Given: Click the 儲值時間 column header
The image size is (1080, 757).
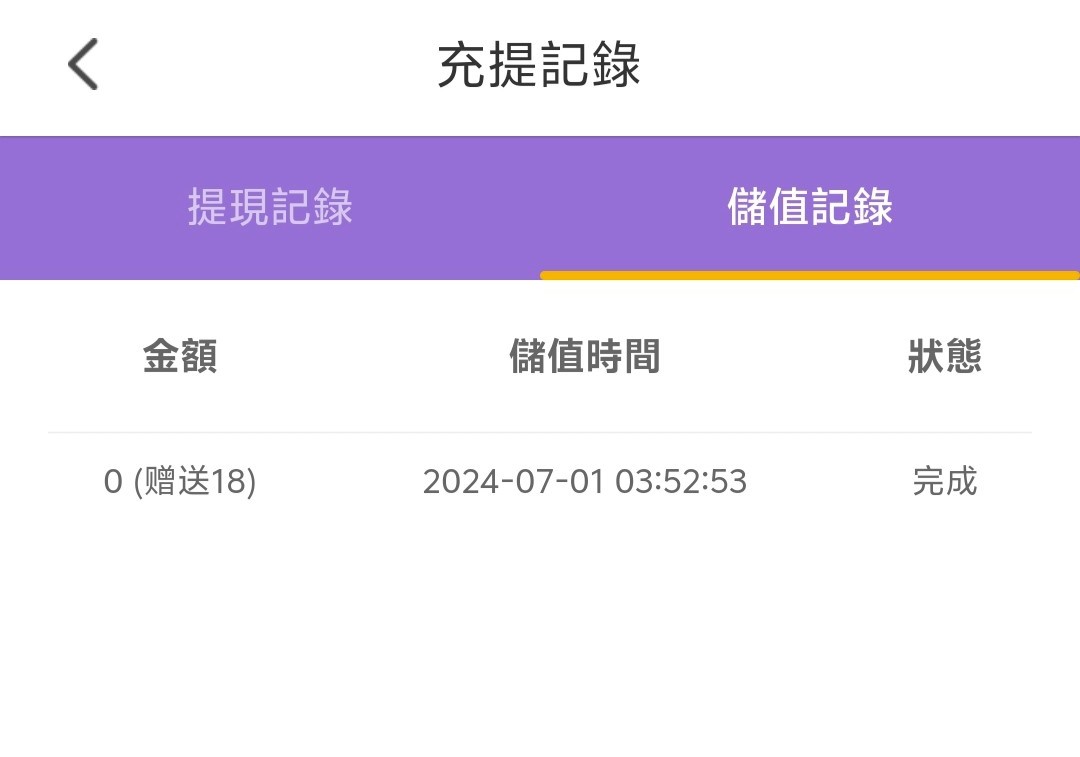Looking at the screenshot, I should click(x=584, y=356).
